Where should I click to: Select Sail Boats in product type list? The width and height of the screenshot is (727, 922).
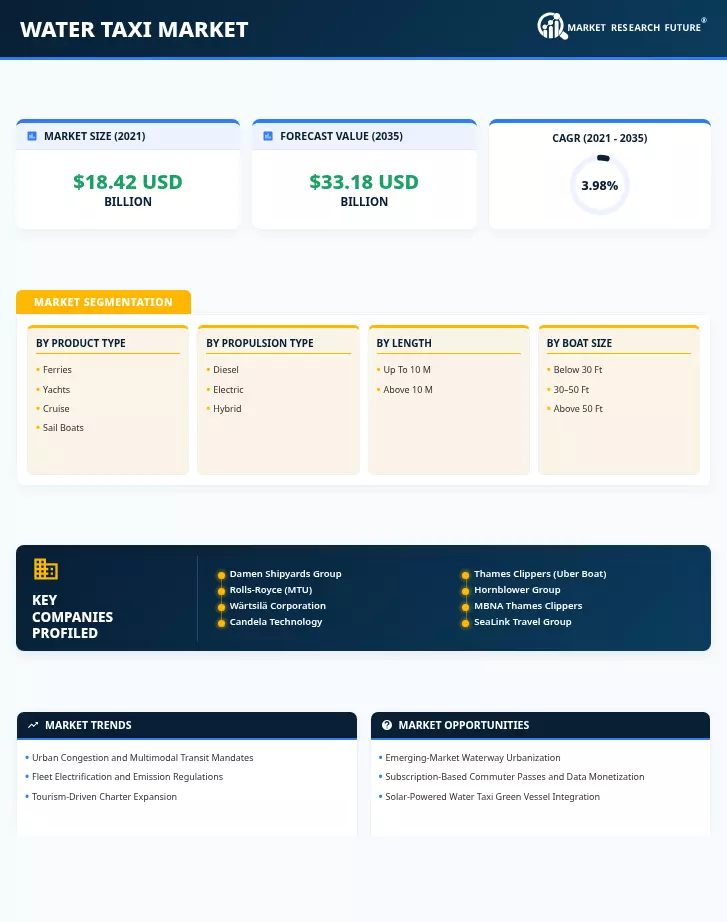pyautogui.click(x=63, y=427)
